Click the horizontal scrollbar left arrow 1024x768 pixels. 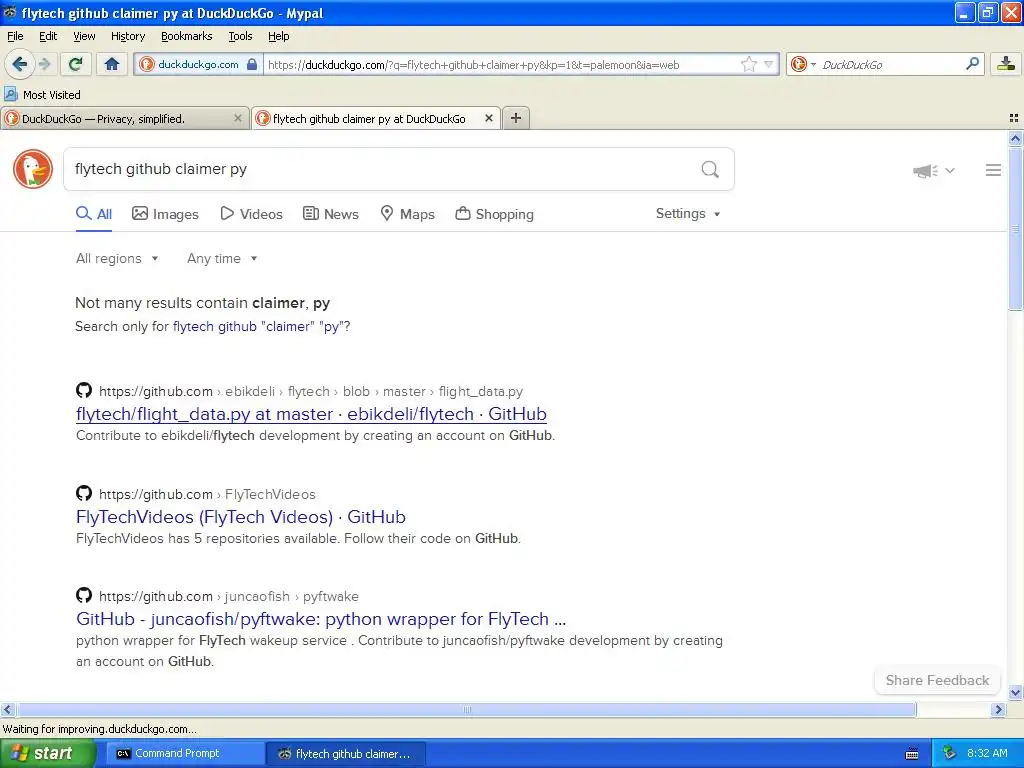pyautogui.click(x=7, y=709)
